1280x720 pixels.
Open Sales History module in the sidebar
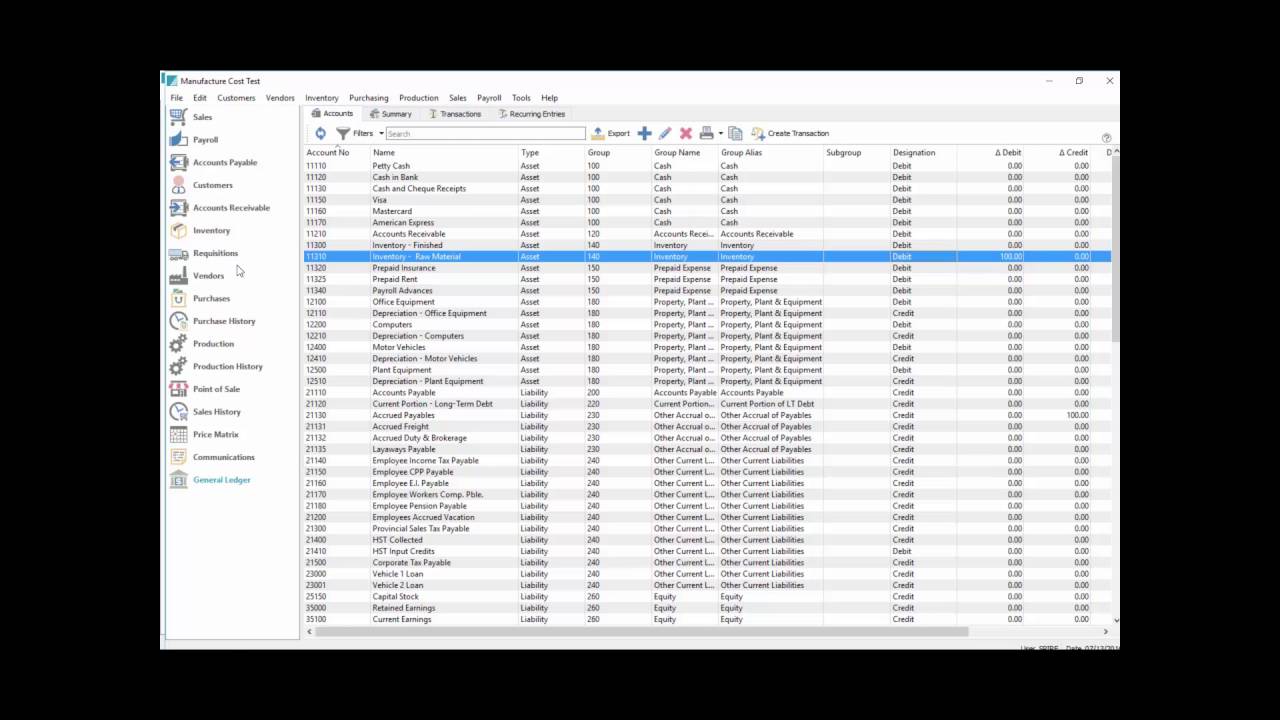(217, 412)
